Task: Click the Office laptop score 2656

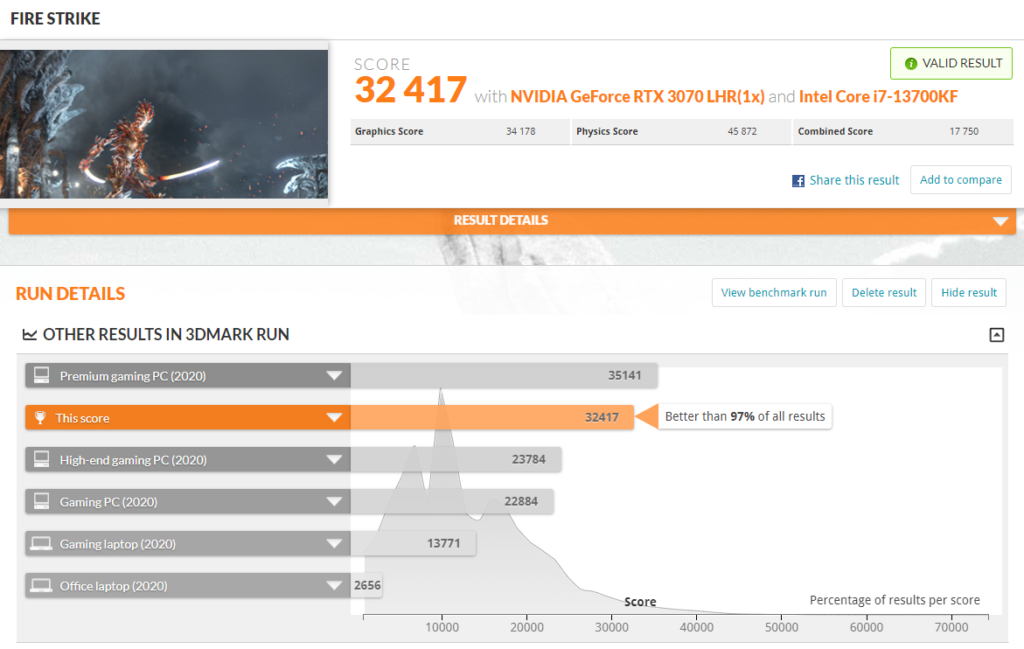Action: click(367, 585)
